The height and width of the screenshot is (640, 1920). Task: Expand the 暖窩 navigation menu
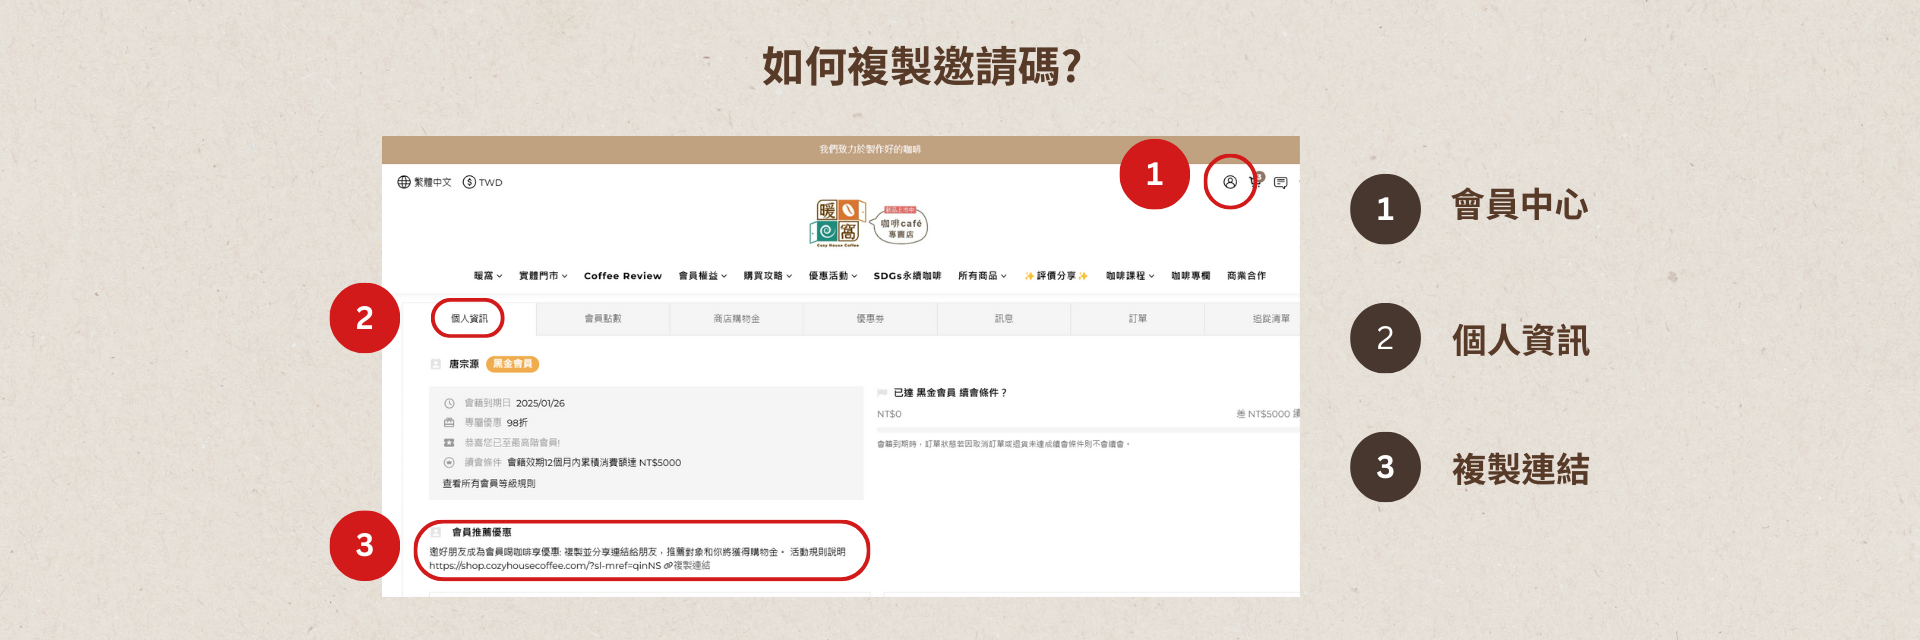point(488,276)
